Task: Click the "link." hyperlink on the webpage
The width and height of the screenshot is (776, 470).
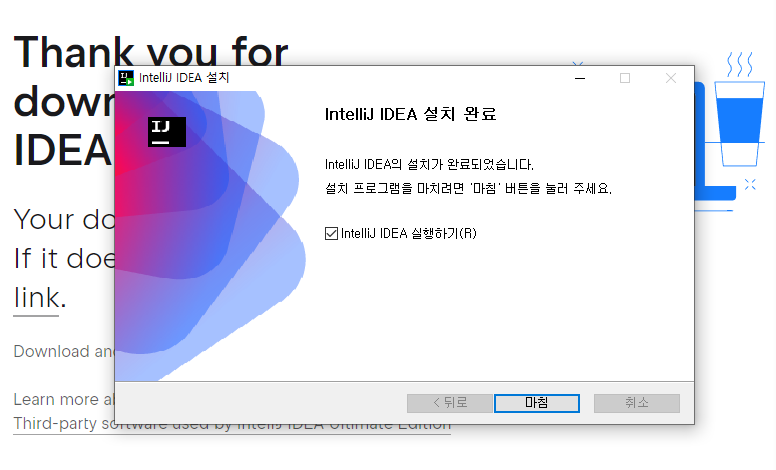Action: point(39,298)
